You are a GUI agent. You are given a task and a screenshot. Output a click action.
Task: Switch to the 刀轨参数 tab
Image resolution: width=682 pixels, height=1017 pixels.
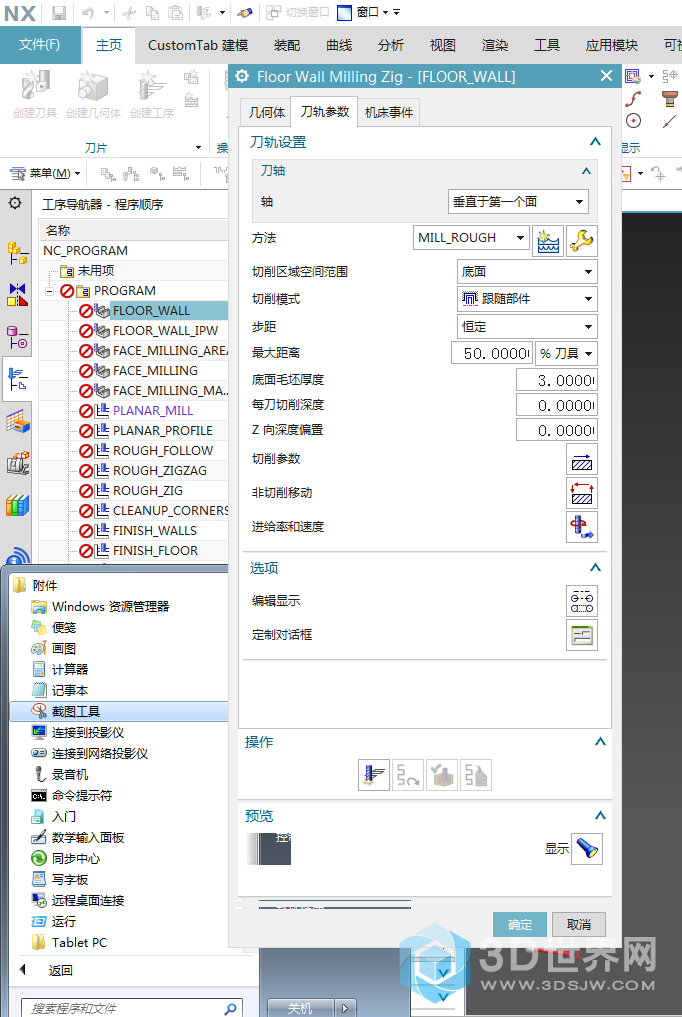point(325,111)
